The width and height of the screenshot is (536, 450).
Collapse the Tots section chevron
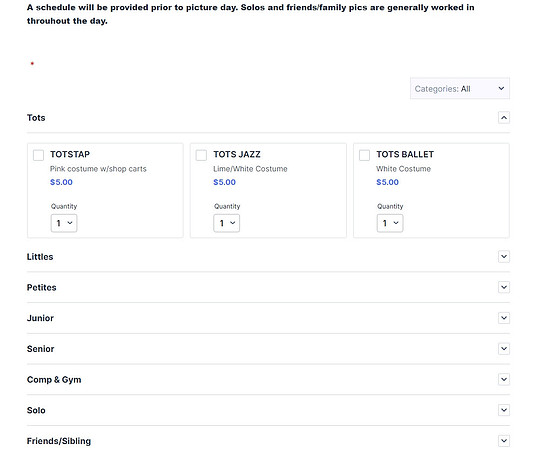click(504, 118)
